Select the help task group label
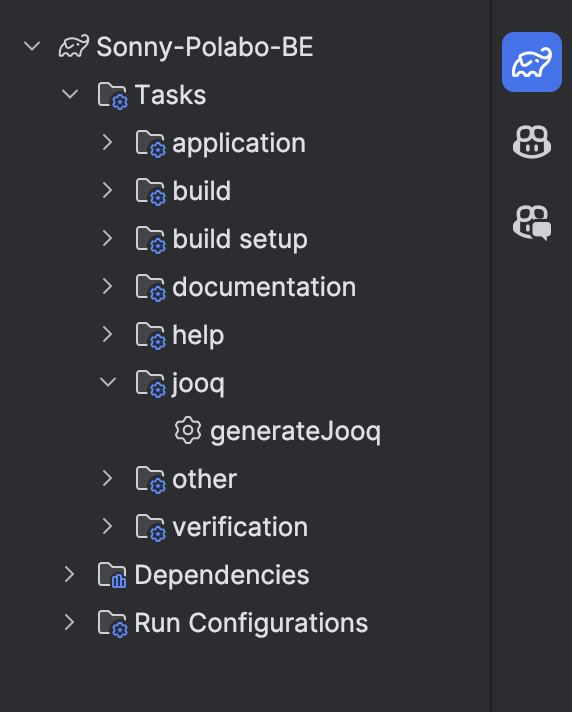572x712 pixels. tap(198, 336)
